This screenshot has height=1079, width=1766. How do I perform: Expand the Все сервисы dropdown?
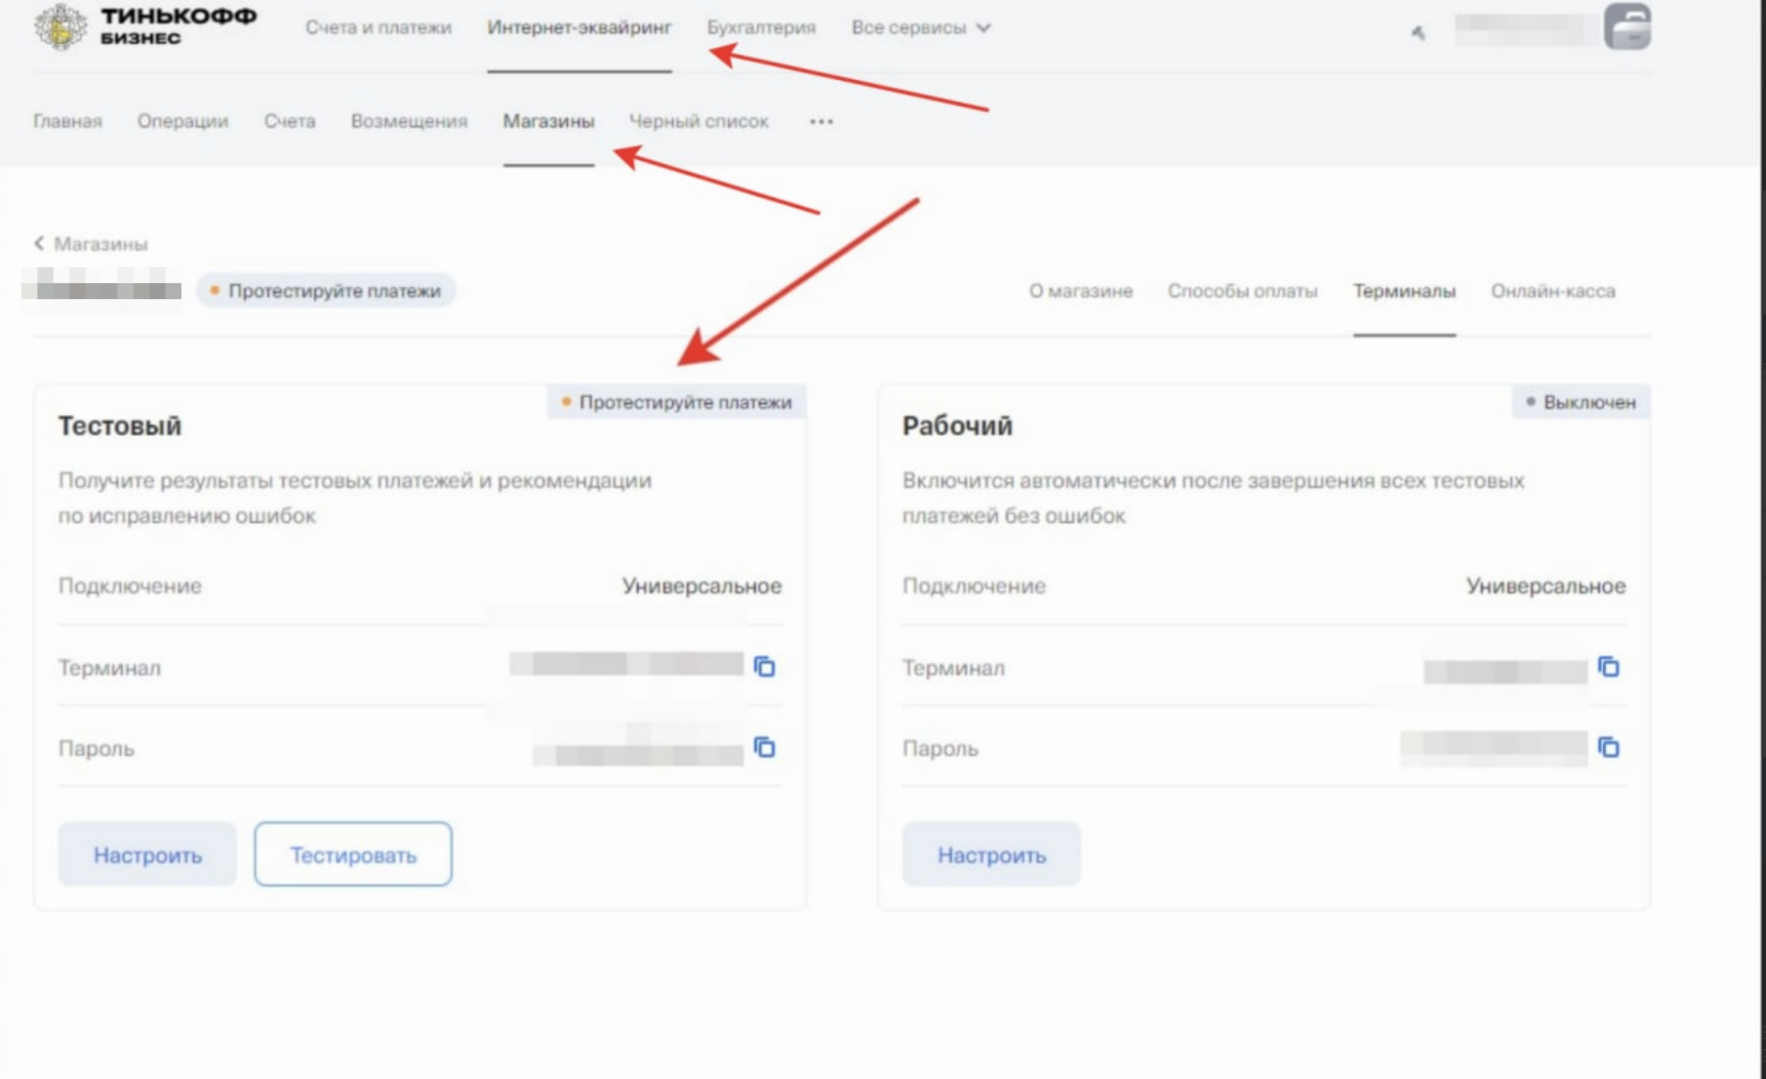(x=921, y=28)
